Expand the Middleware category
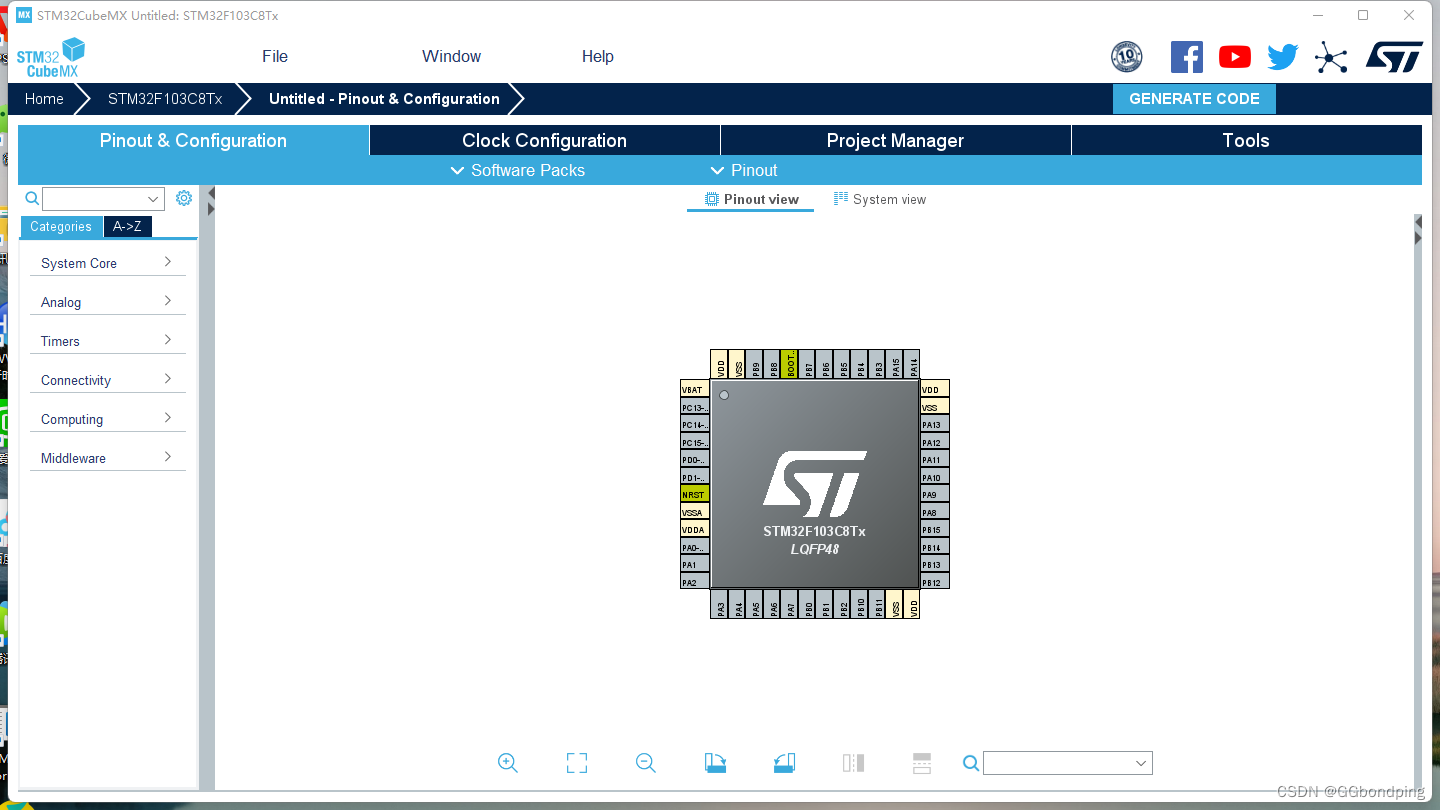 108,458
